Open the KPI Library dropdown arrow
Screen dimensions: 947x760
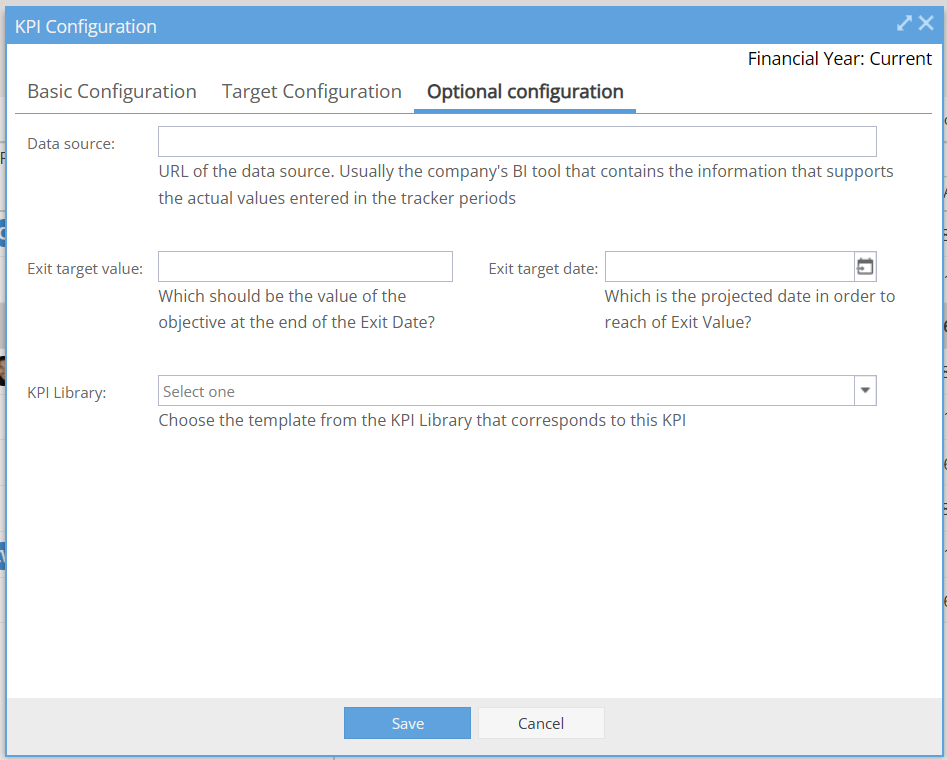(x=865, y=390)
